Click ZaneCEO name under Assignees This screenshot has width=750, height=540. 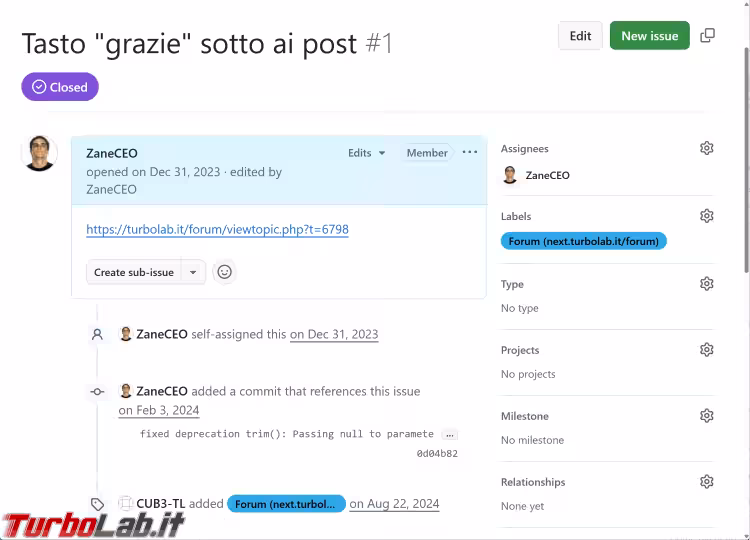548,176
